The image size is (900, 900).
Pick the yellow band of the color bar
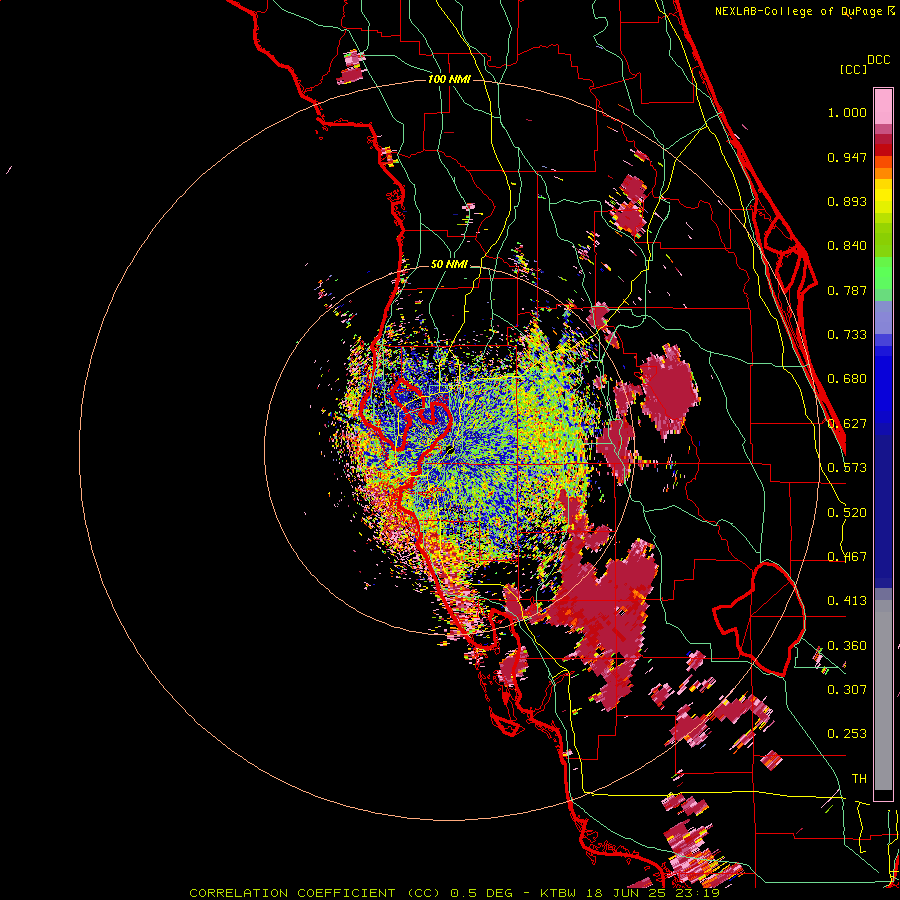click(x=883, y=197)
